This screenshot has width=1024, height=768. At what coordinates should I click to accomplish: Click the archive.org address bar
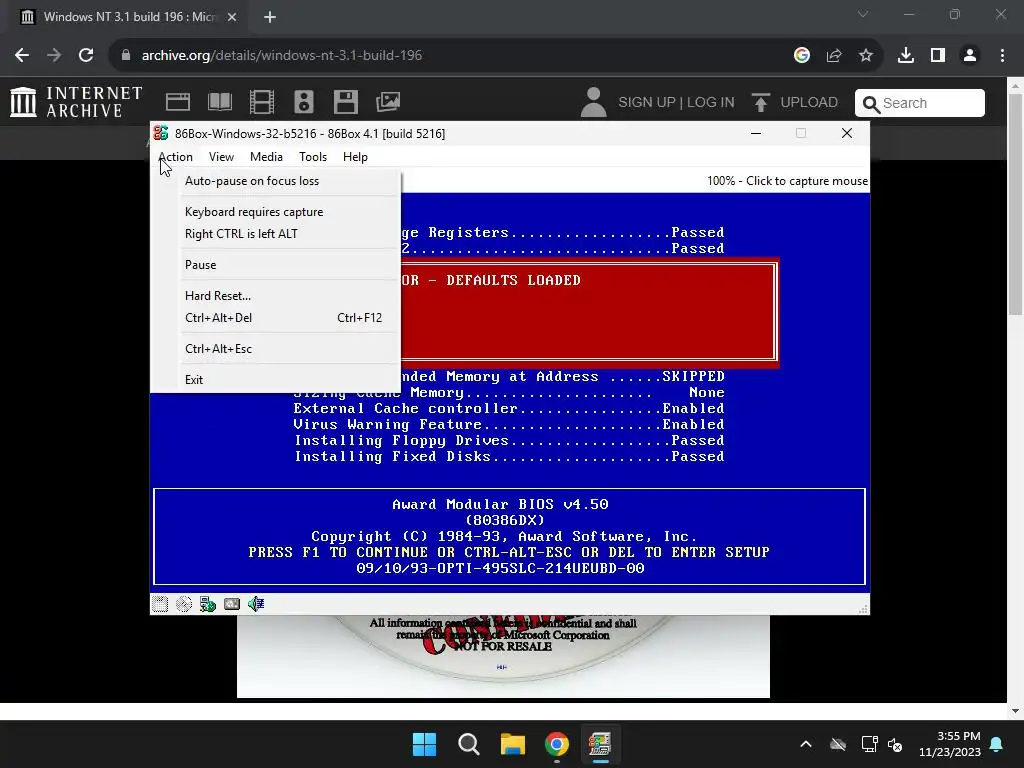click(451, 56)
